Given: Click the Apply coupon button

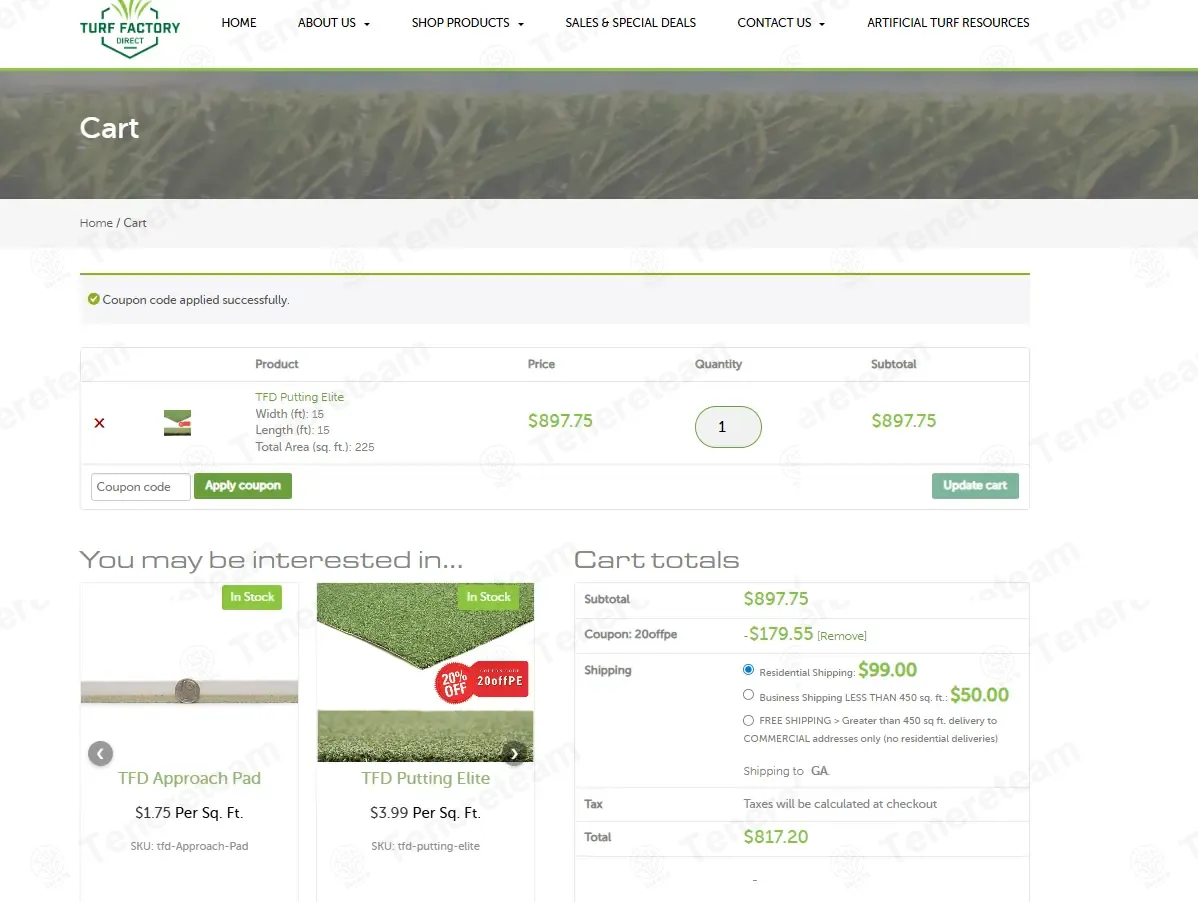Looking at the screenshot, I should point(243,486).
